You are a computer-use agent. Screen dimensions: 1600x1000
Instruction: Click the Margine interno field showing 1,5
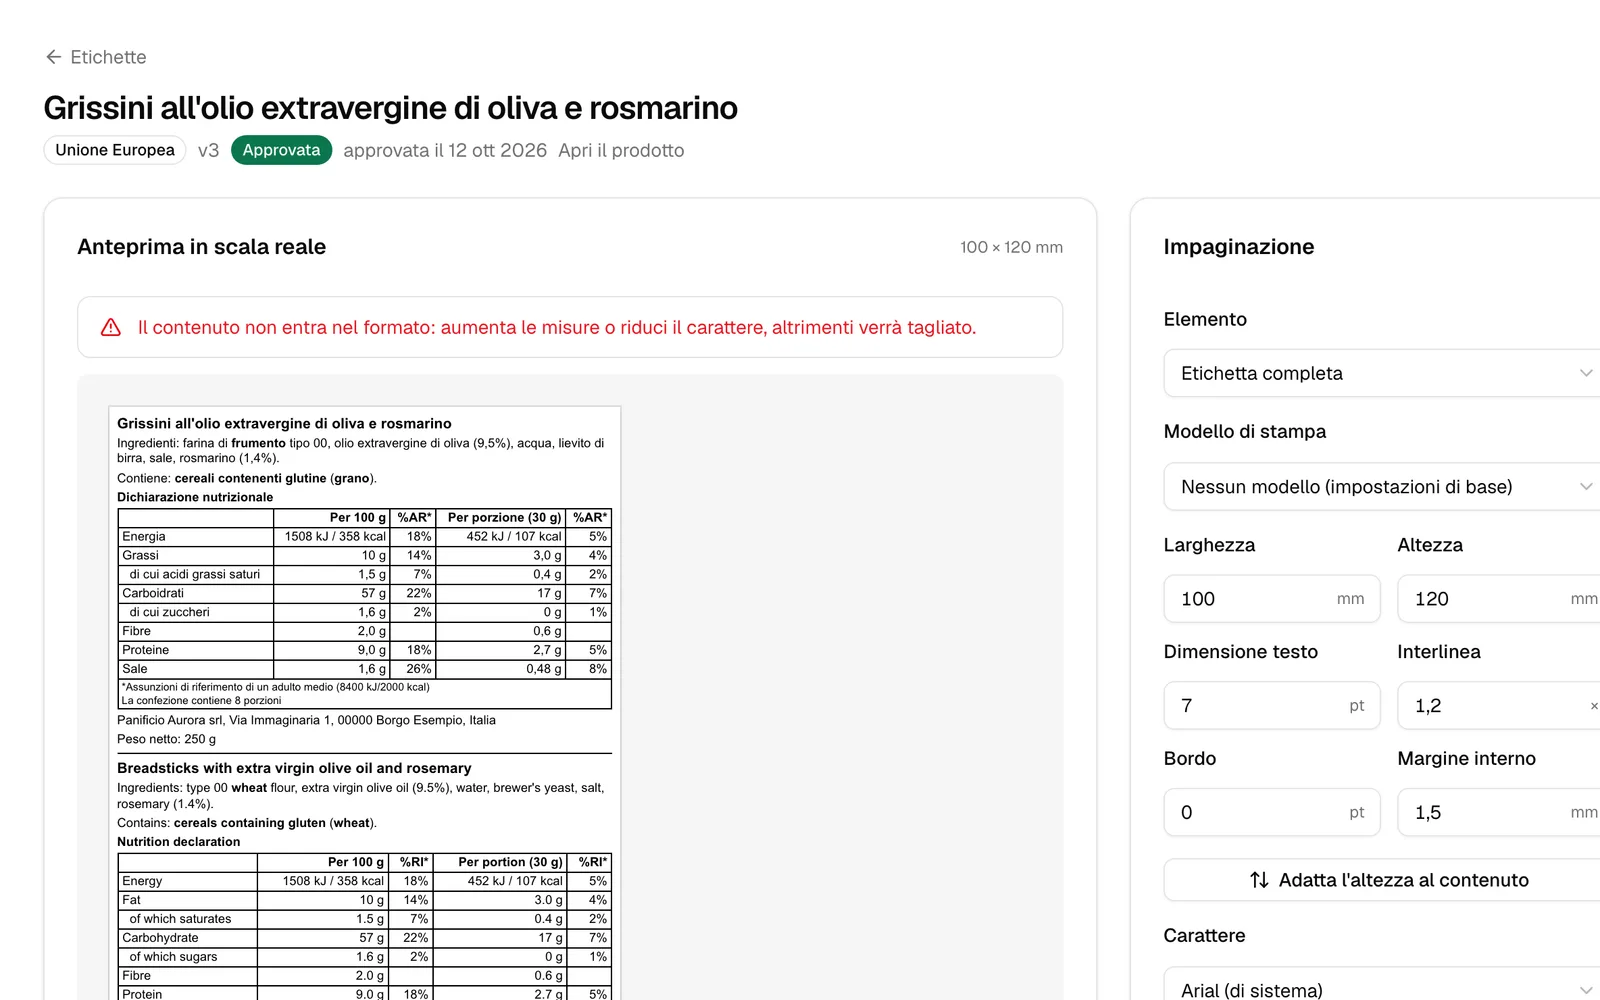point(1500,813)
